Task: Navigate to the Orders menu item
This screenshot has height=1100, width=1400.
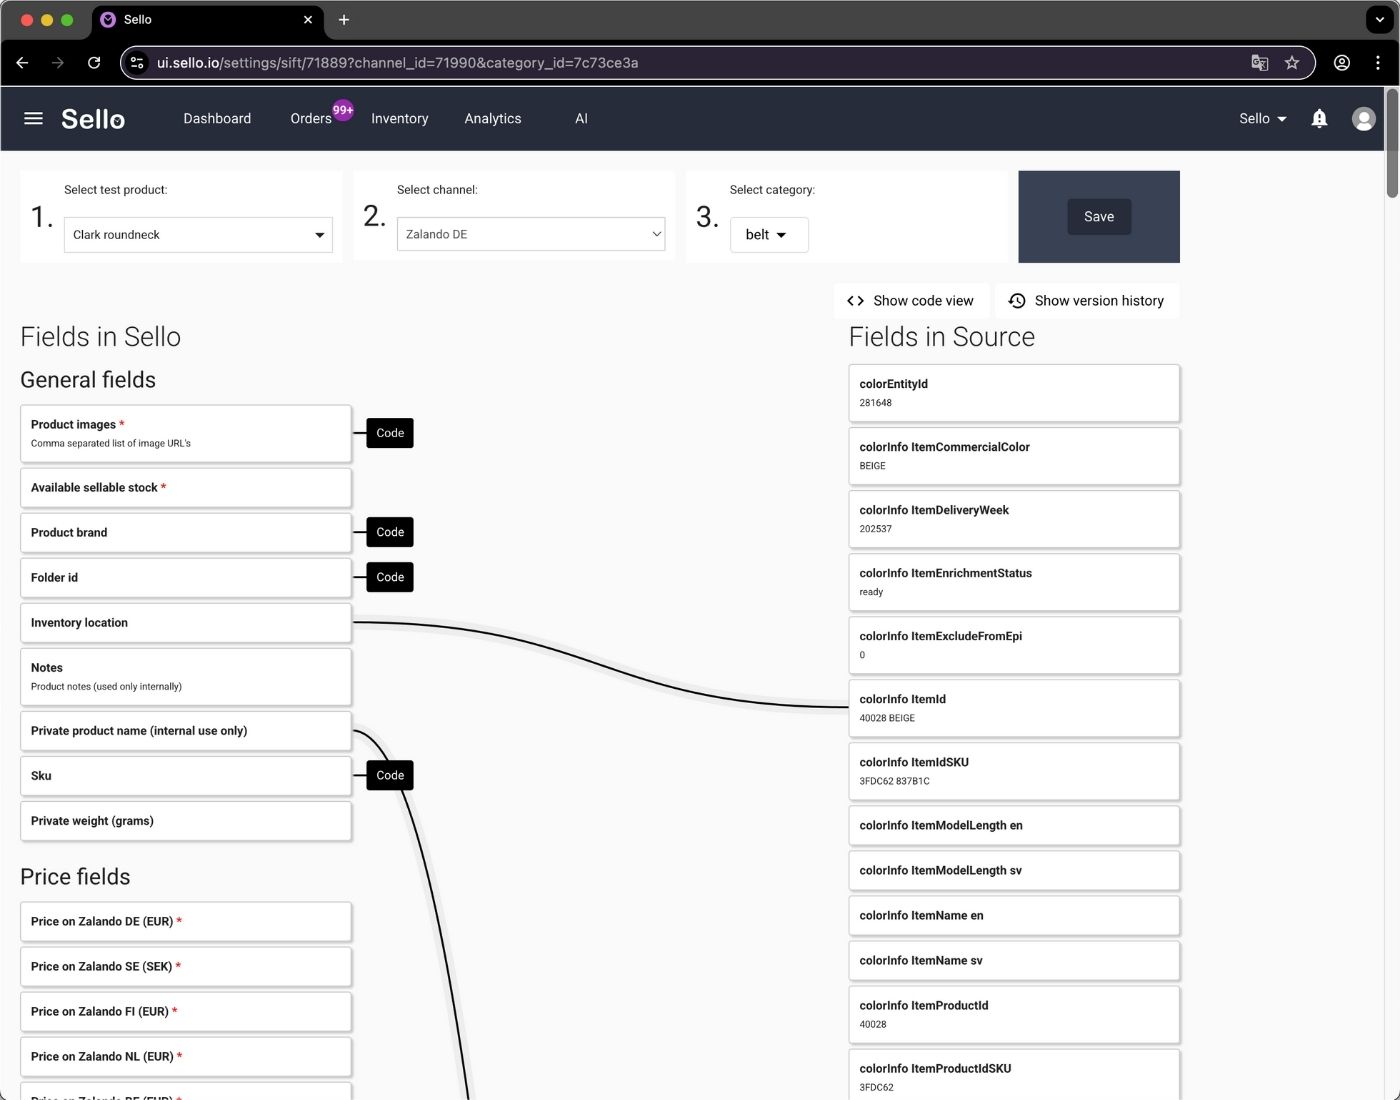Action: click(310, 118)
